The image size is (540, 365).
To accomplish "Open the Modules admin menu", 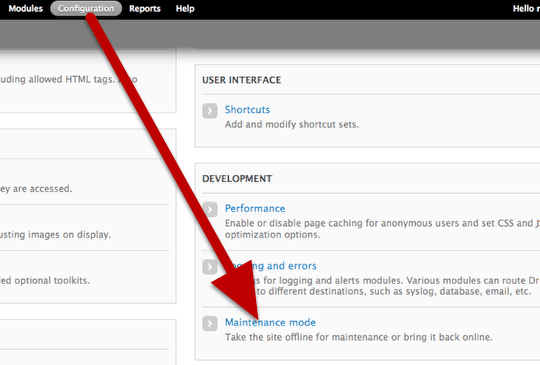I will click(x=25, y=9).
